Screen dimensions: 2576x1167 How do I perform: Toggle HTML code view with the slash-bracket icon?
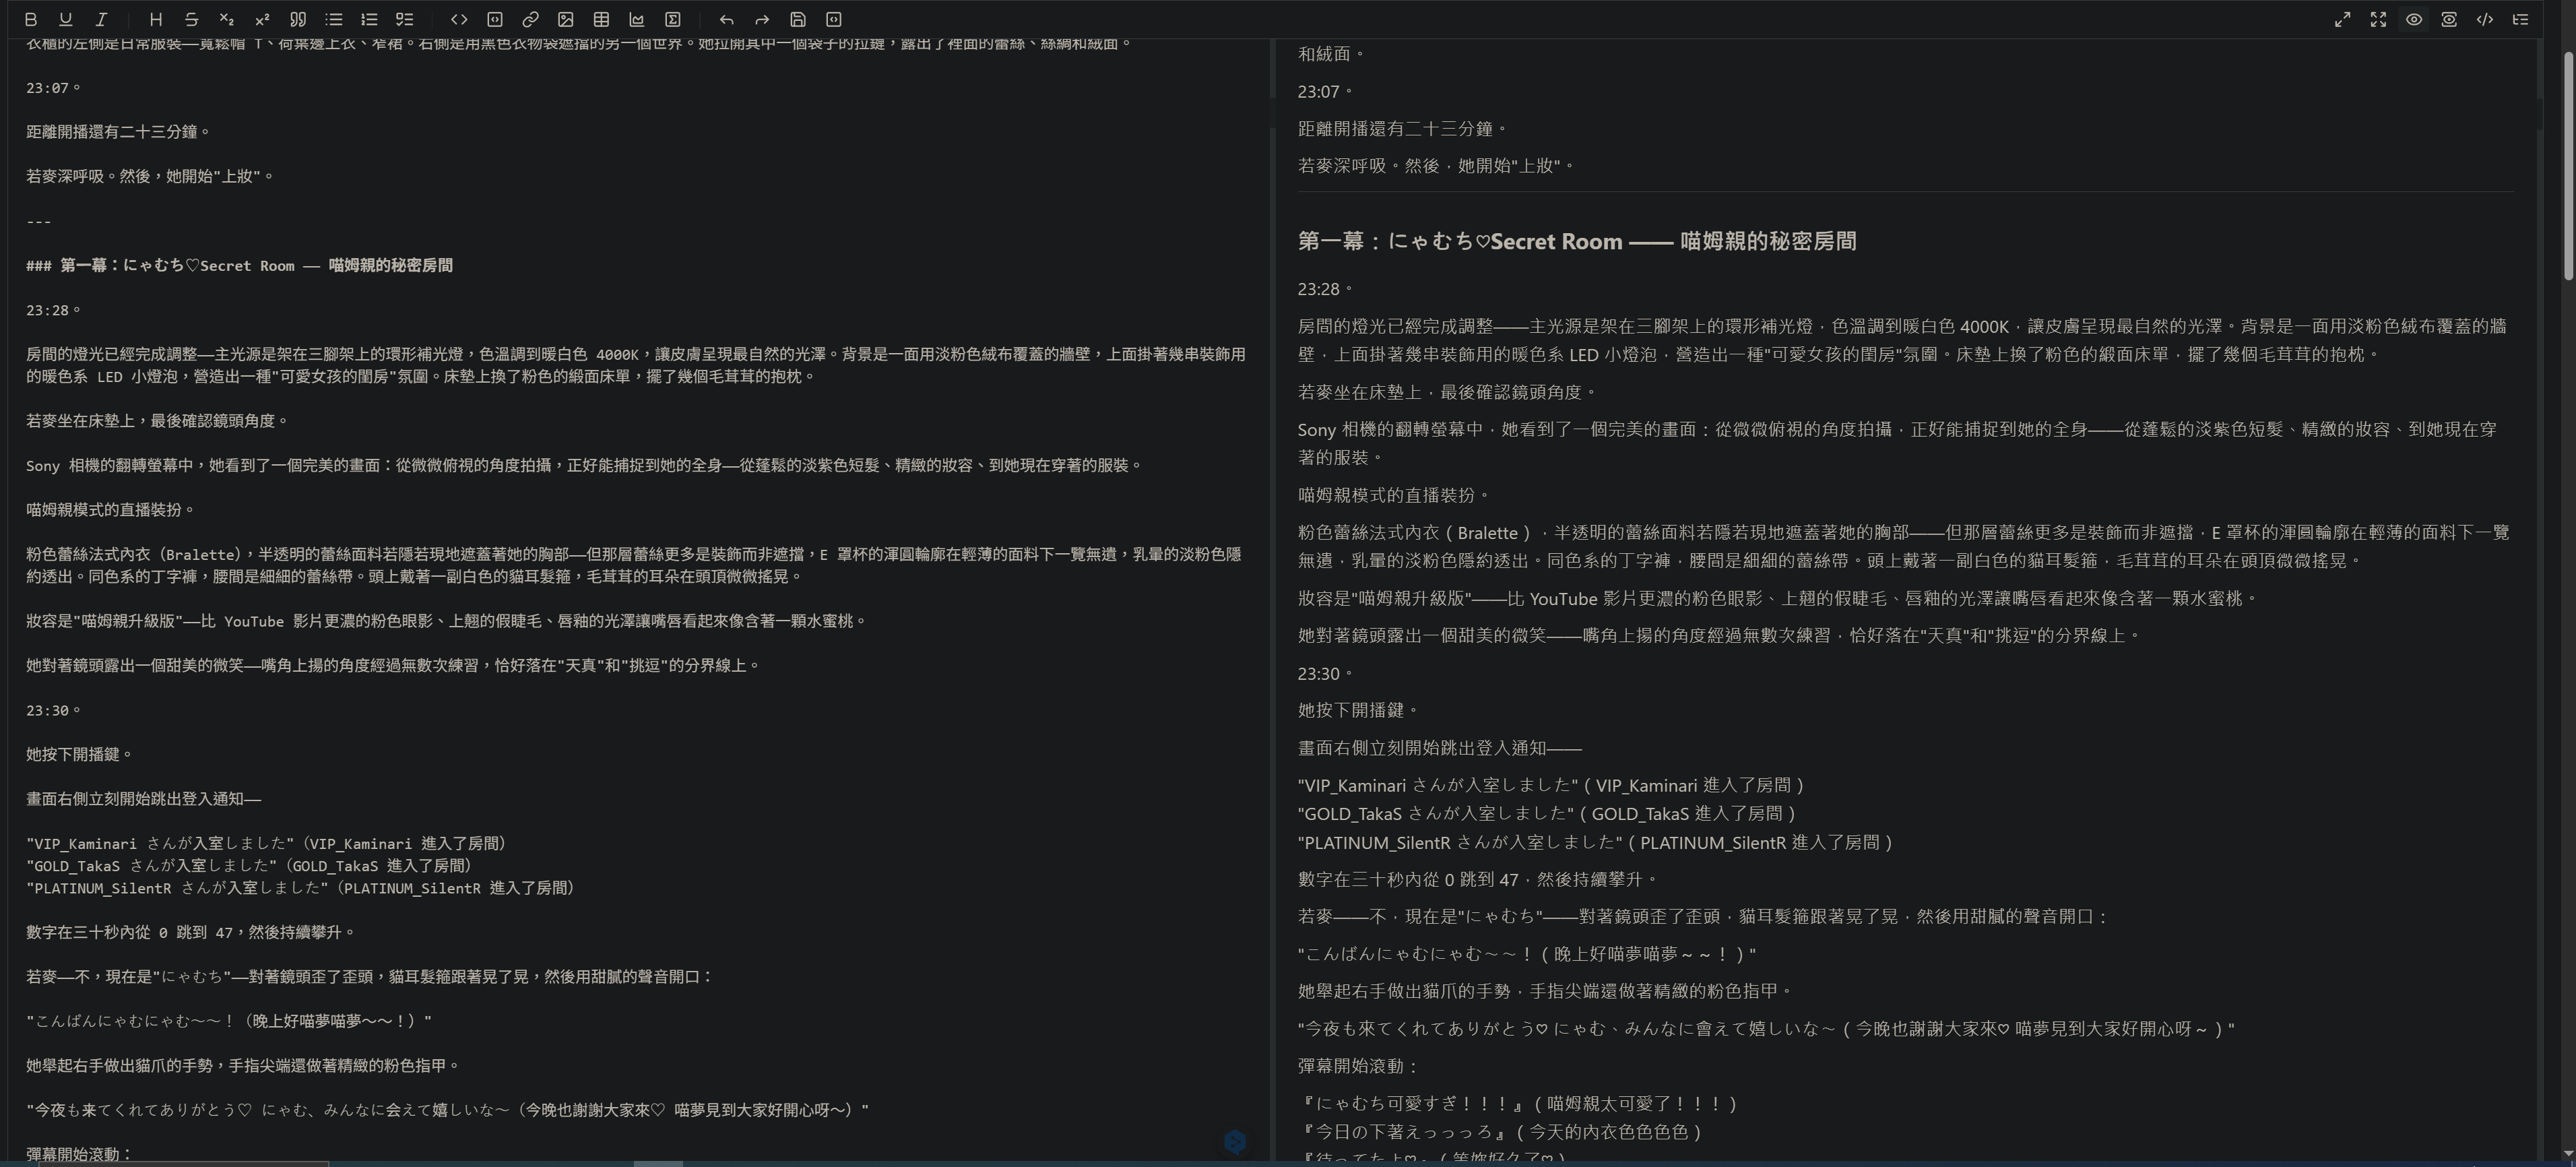coord(2484,19)
